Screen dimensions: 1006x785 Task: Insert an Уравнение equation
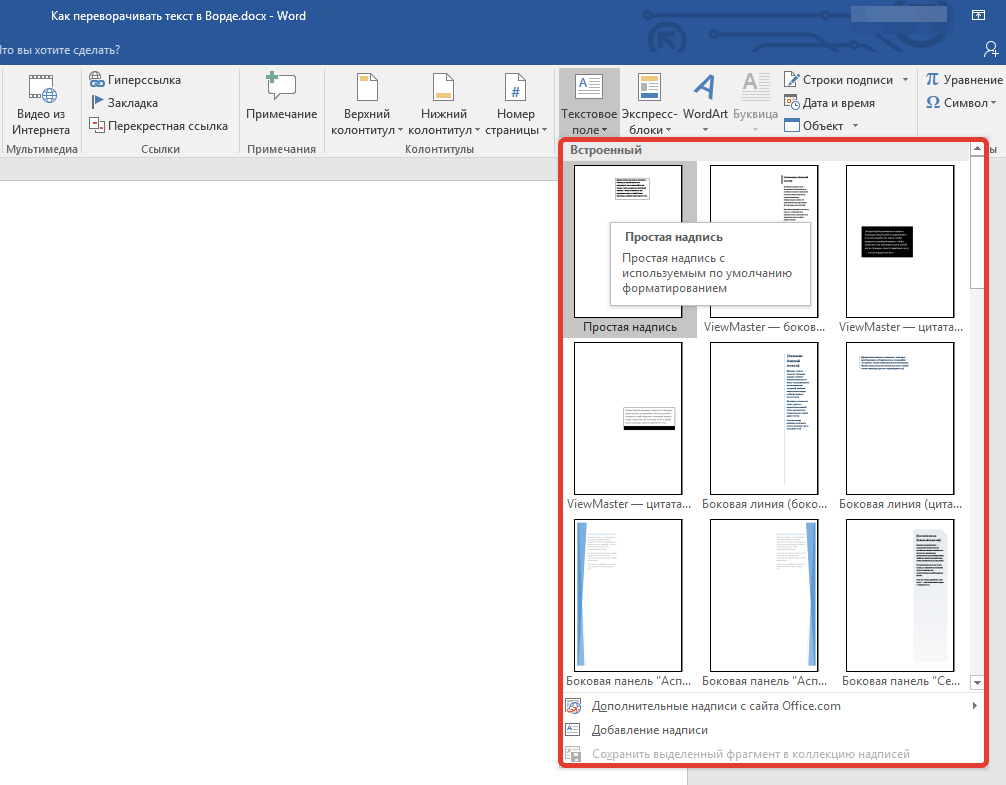[964, 80]
